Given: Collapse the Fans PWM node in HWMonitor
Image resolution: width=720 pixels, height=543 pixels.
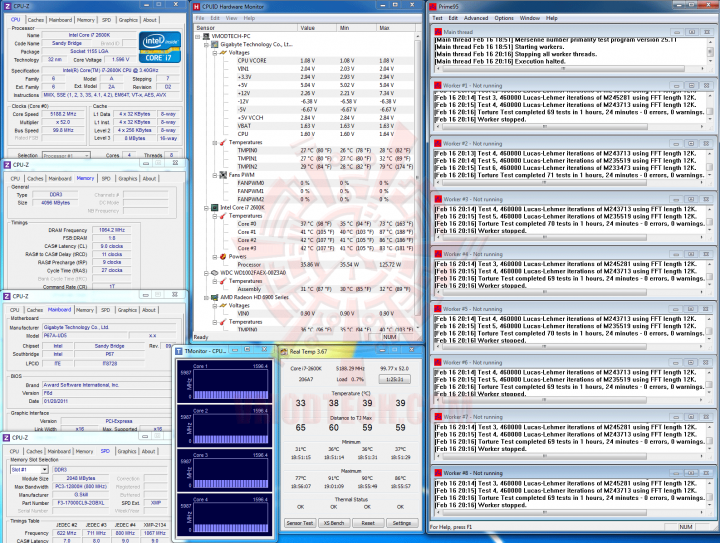Looking at the screenshot, I should pyautogui.click(x=214, y=175).
